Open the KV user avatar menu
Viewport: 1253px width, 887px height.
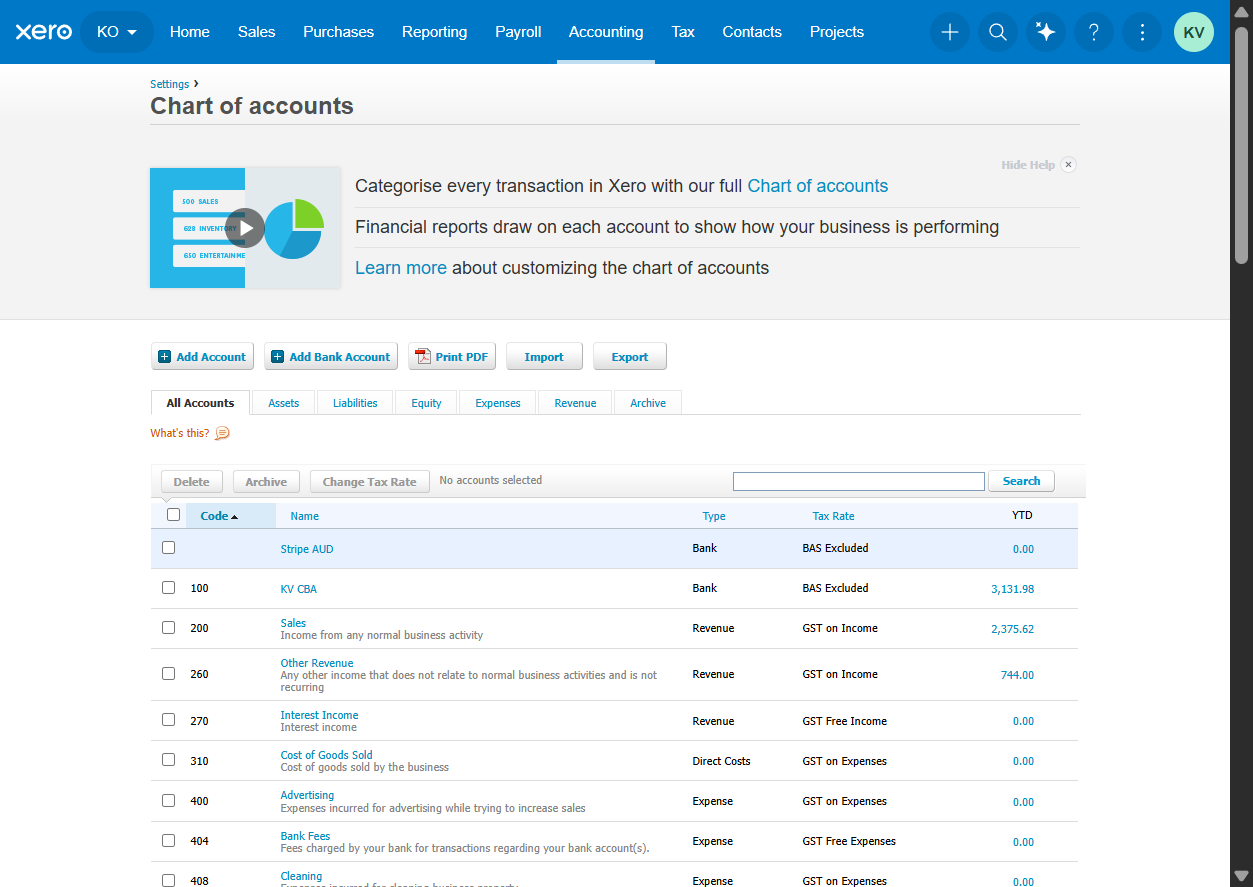[x=1194, y=32]
